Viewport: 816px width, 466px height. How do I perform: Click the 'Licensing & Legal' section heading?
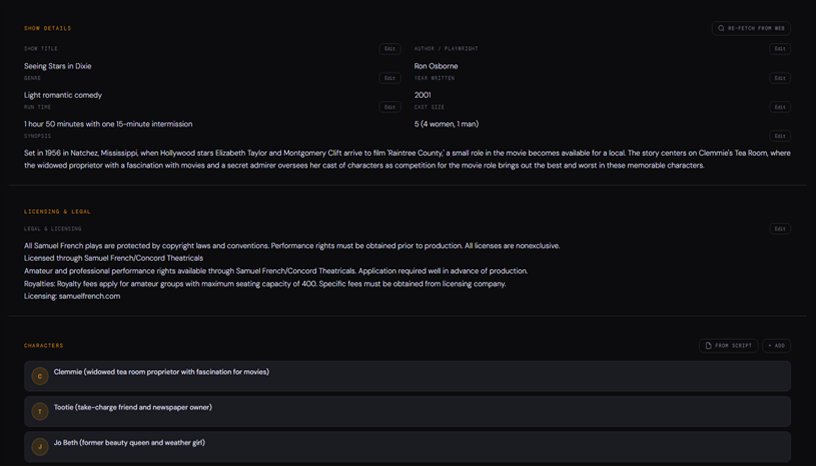pyautogui.click(x=57, y=211)
